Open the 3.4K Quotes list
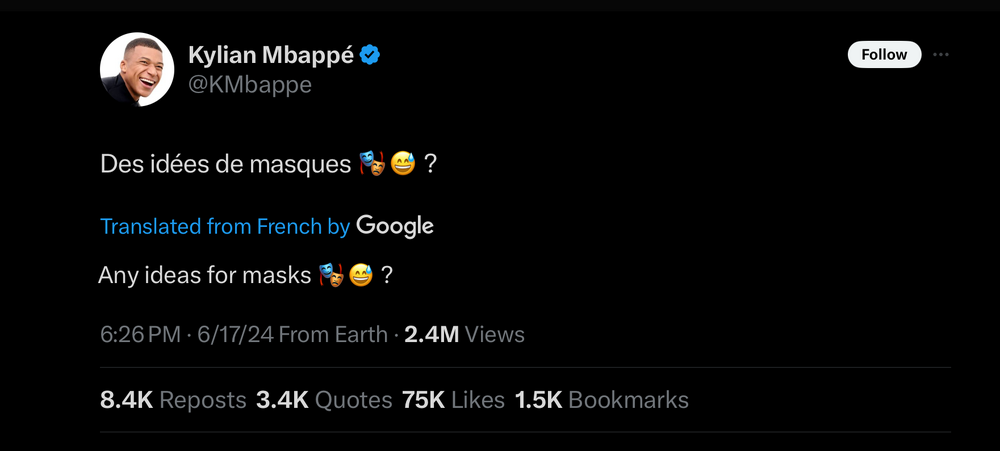Viewport: 1000px width, 451px height. click(x=324, y=400)
